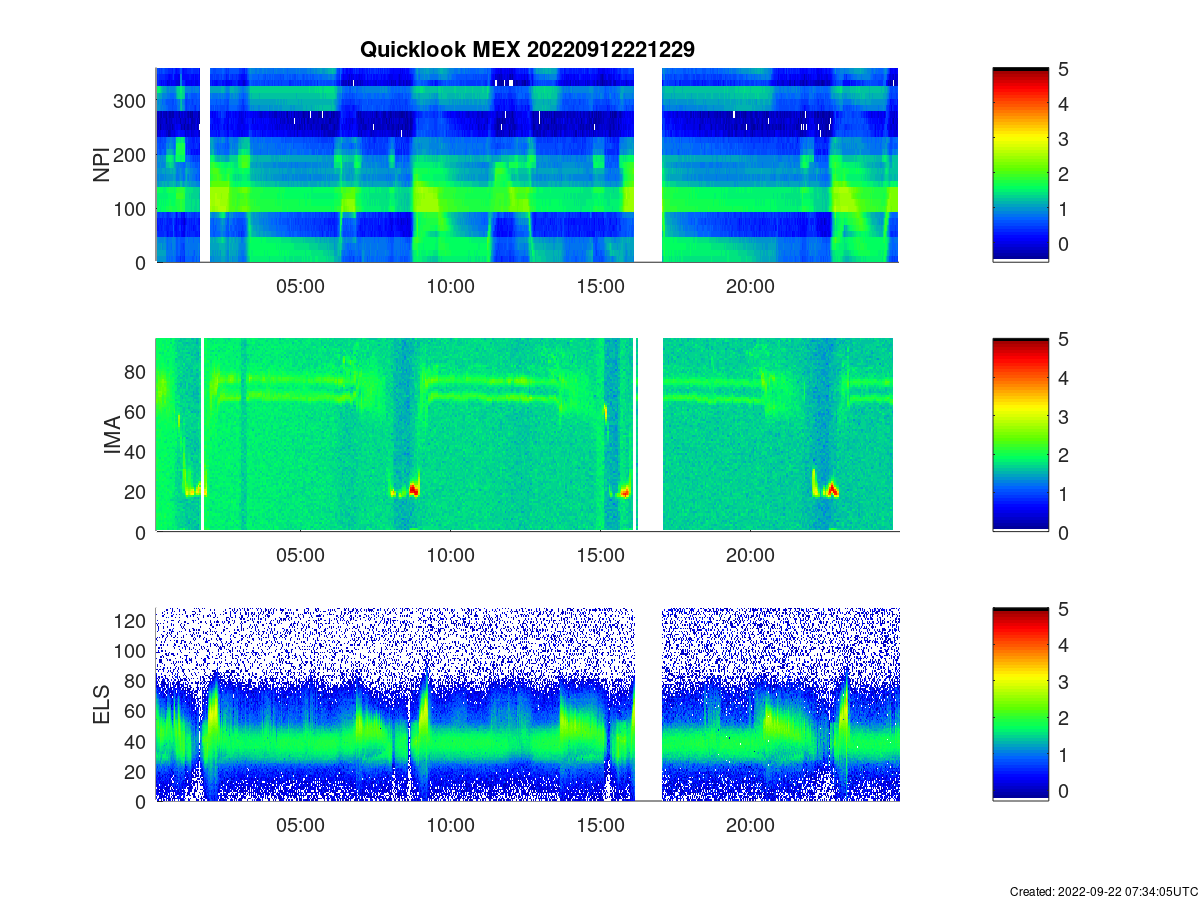Click the 05:00 tick under ELS plot
The image size is (1200, 900).
[300, 826]
